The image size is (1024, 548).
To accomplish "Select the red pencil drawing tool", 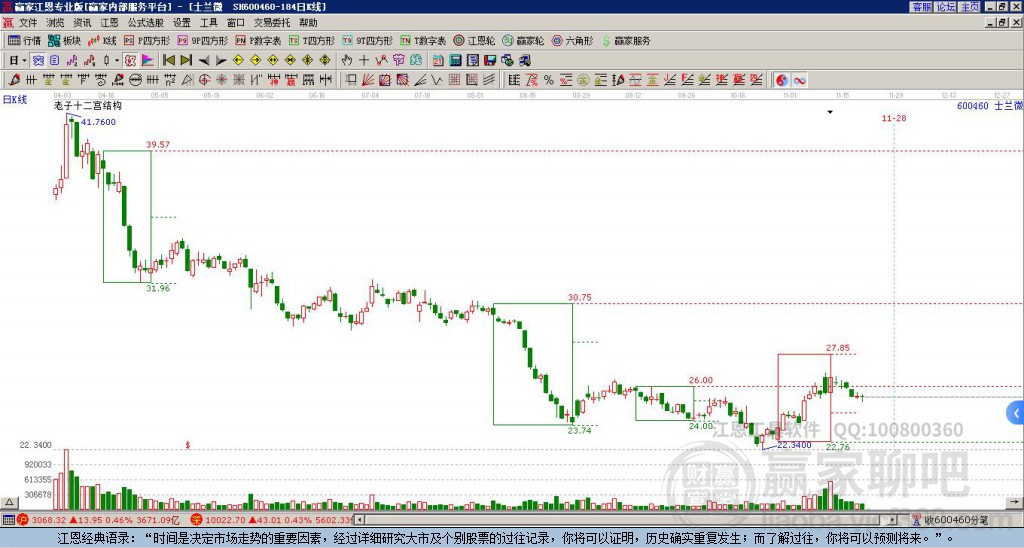I will click(x=14, y=80).
